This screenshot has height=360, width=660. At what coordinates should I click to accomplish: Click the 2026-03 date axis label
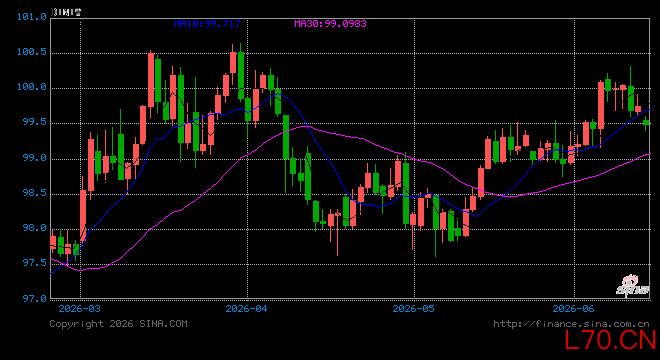(x=80, y=309)
